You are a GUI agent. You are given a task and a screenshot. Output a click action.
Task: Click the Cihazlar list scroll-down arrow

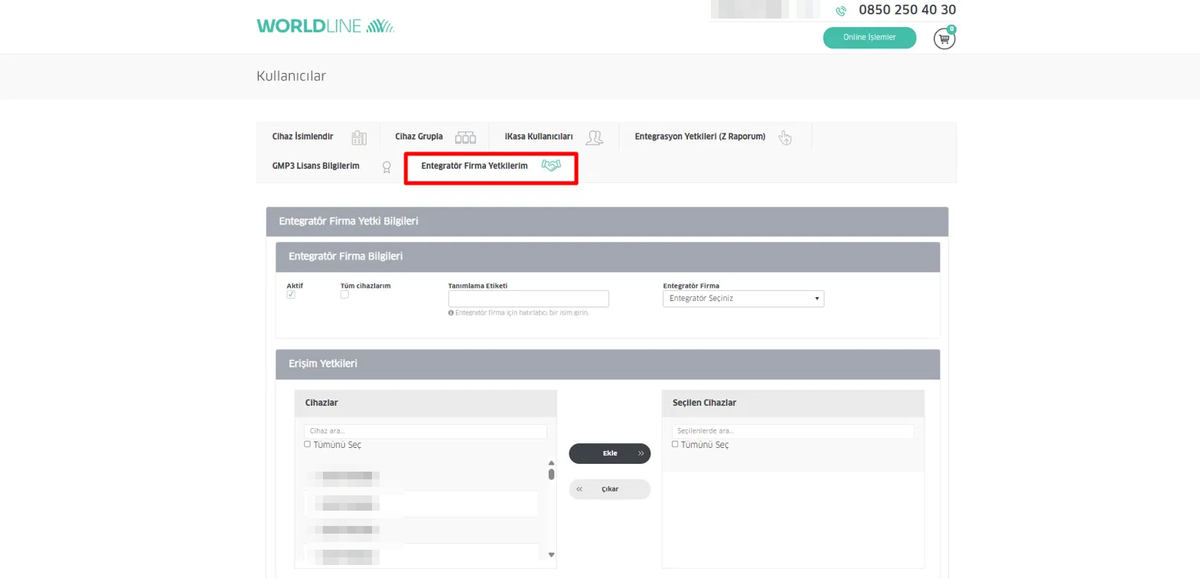(551, 555)
